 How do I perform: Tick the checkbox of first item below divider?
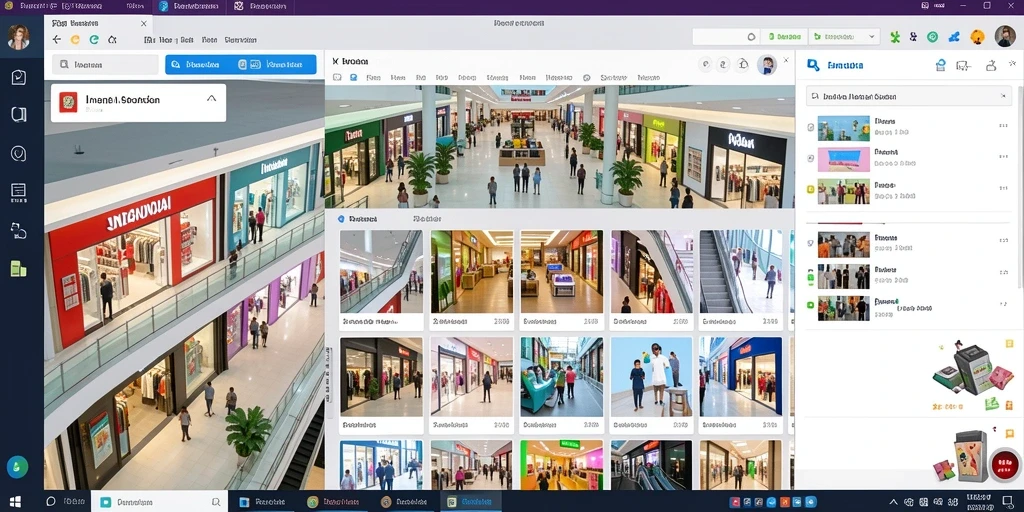click(x=810, y=243)
